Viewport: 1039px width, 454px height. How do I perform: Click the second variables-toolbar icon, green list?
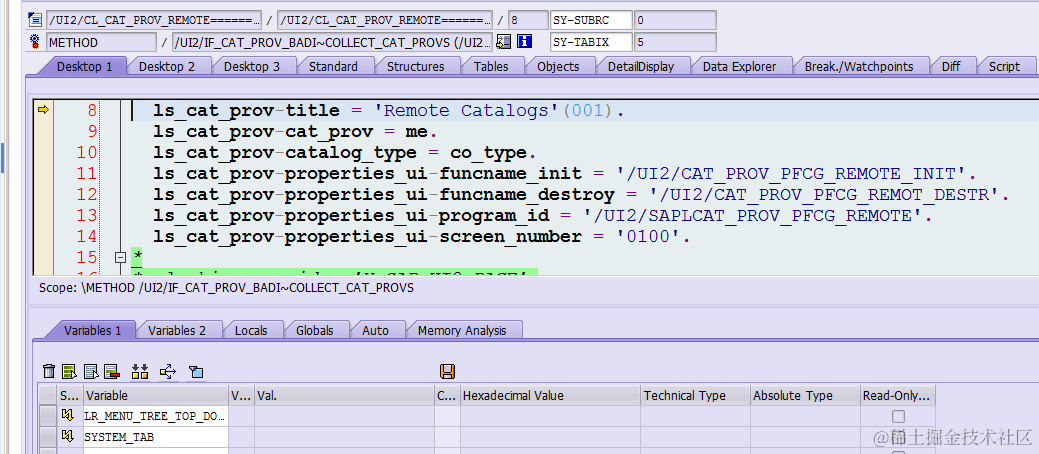70,372
